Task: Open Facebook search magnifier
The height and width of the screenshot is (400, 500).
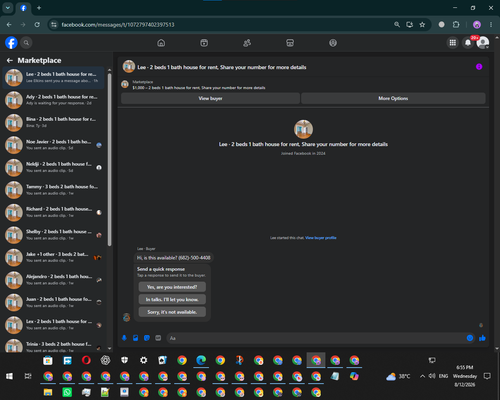Action: (x=26, y=43)
